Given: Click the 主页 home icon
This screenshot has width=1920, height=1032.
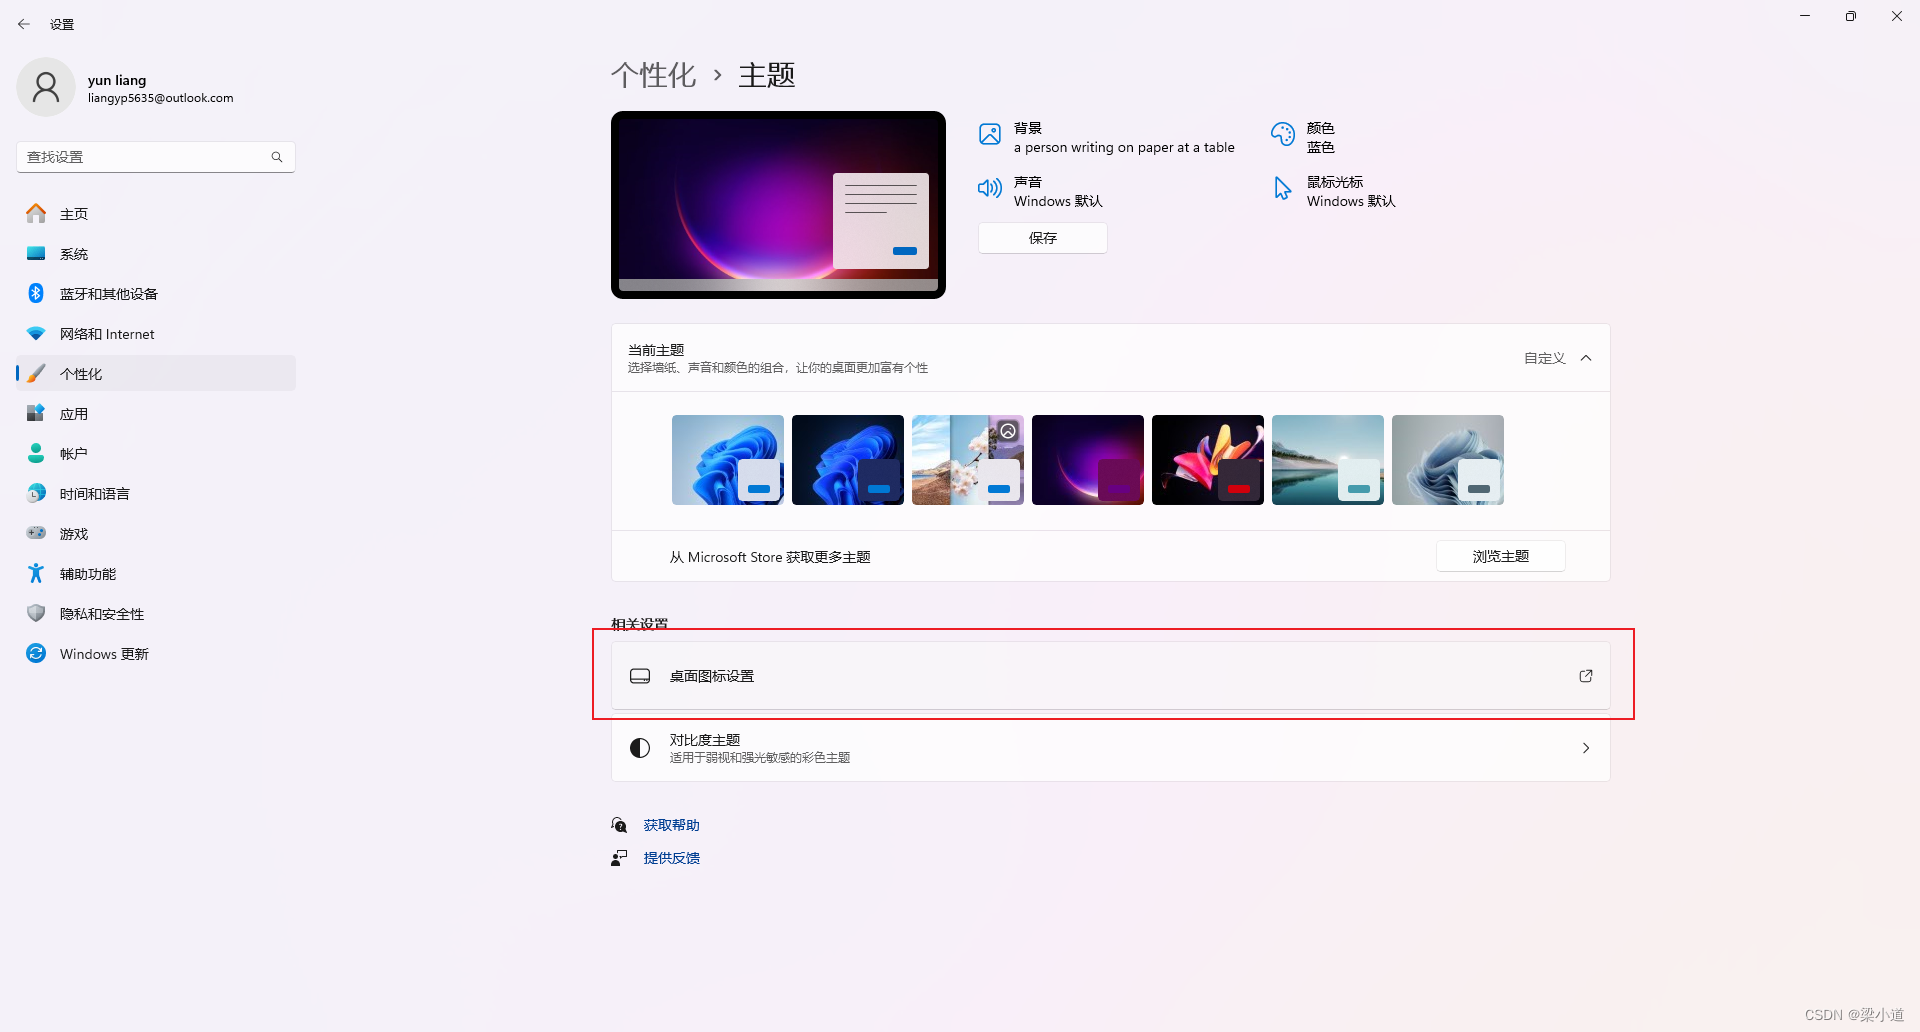Looking at the screenshot, I should click(36, 213).
